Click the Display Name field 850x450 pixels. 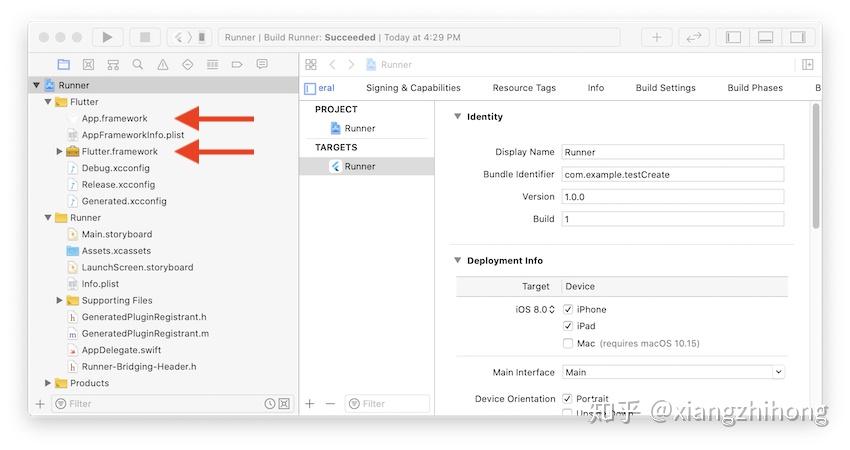673,152
